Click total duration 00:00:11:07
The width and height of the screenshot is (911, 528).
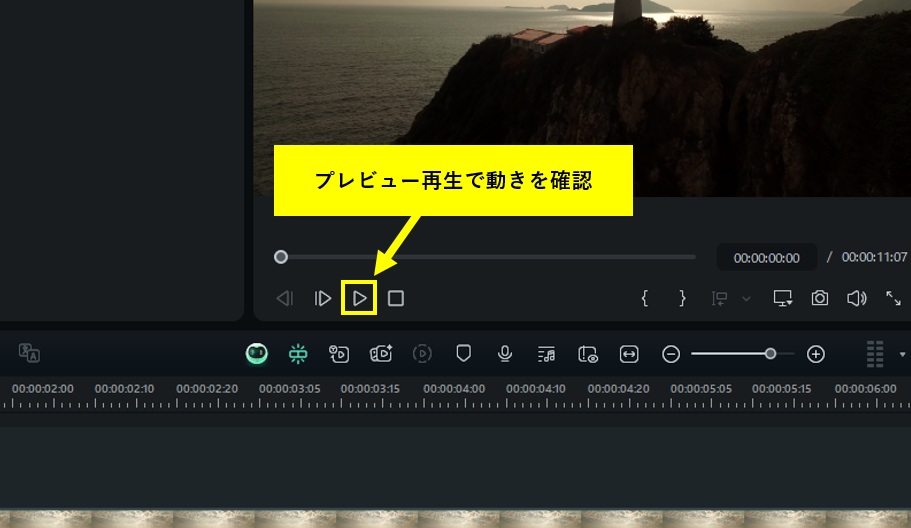(x=874, y=257)
